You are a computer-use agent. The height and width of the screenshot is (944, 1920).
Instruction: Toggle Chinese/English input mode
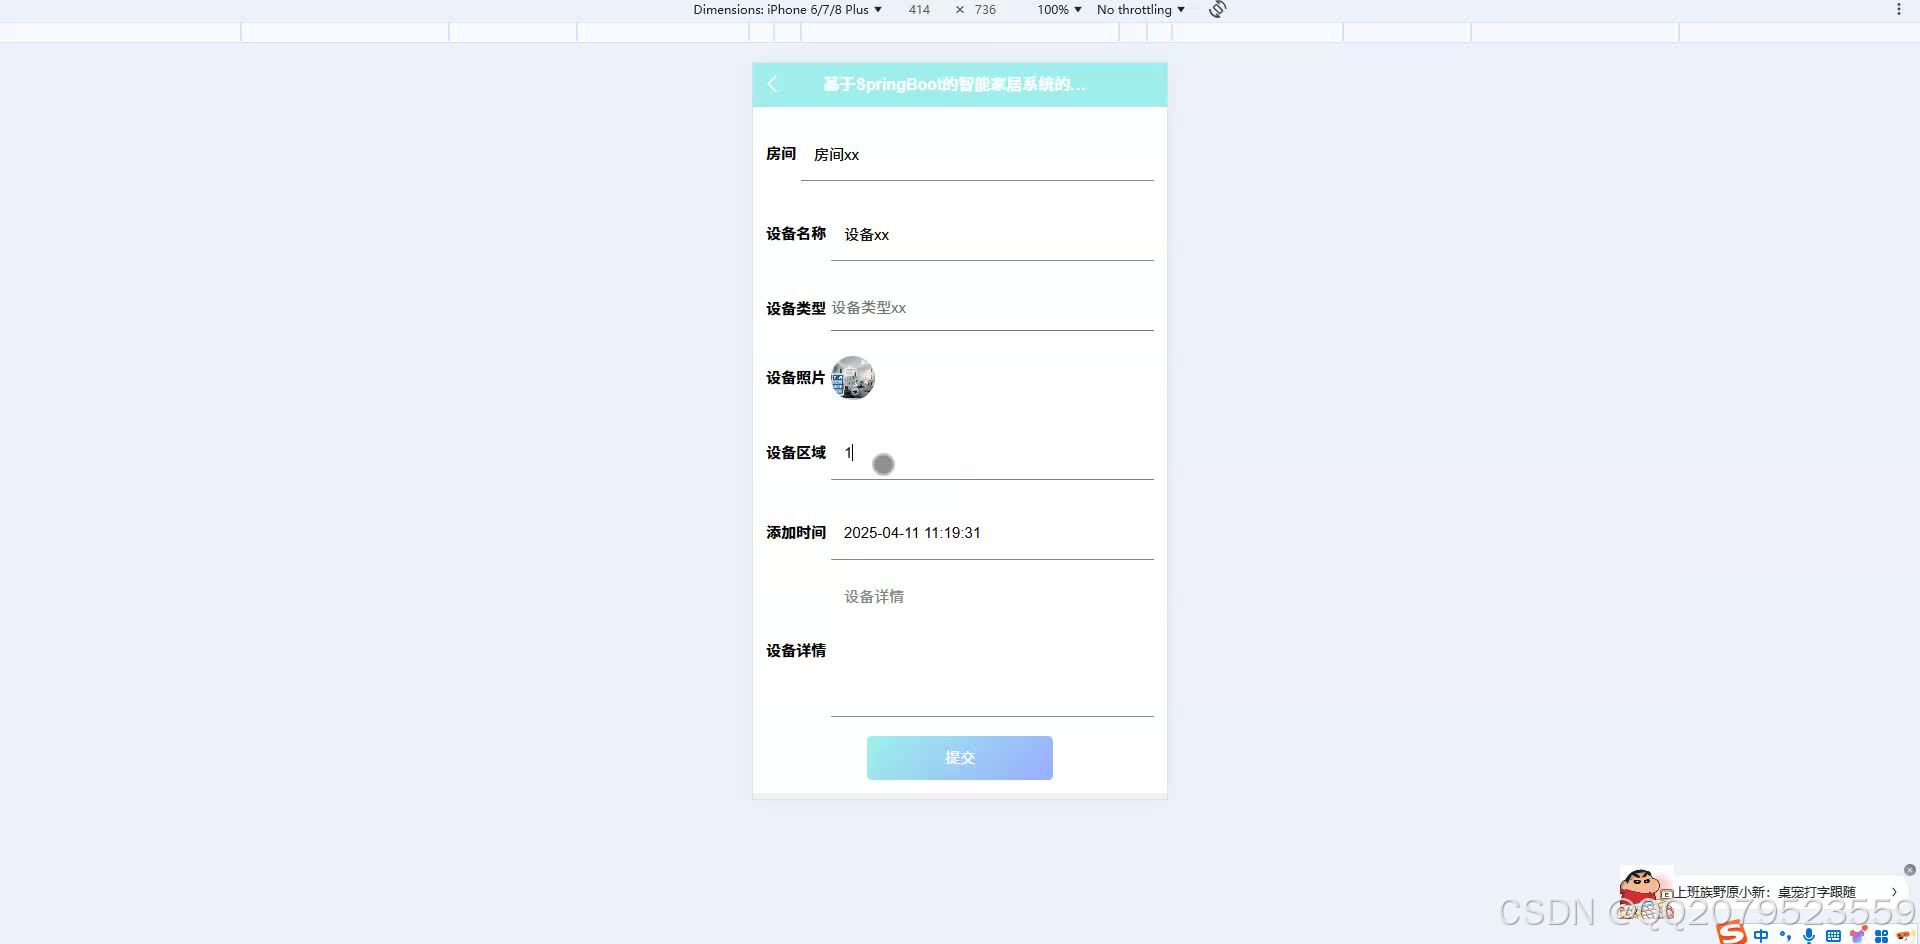click(1761, 936)
